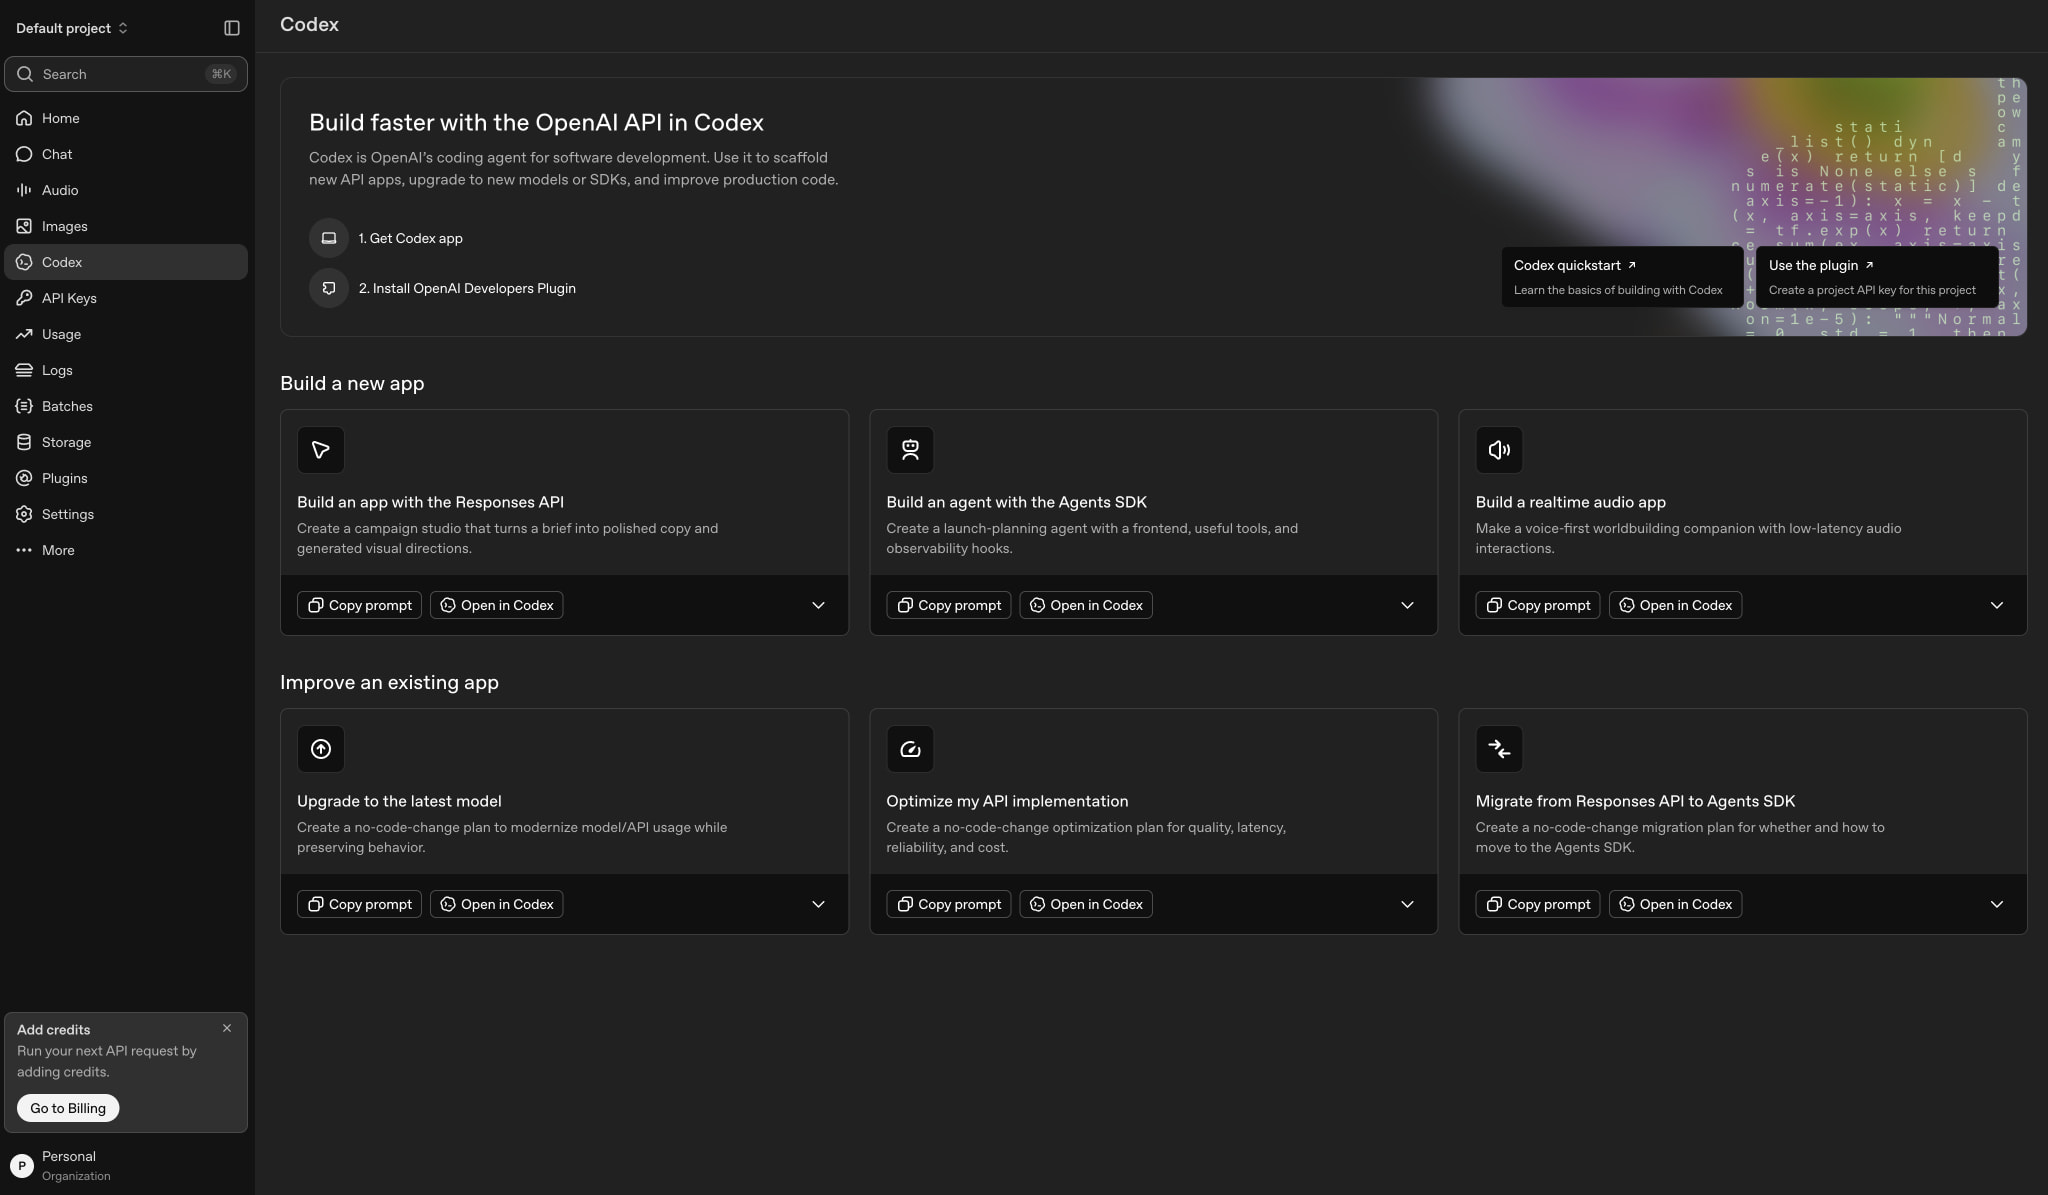The width and height of the screenshot is (2048, 1195).
Task: Open Migrate to Agents SDK in Codex
Action: pos(1675,904)
